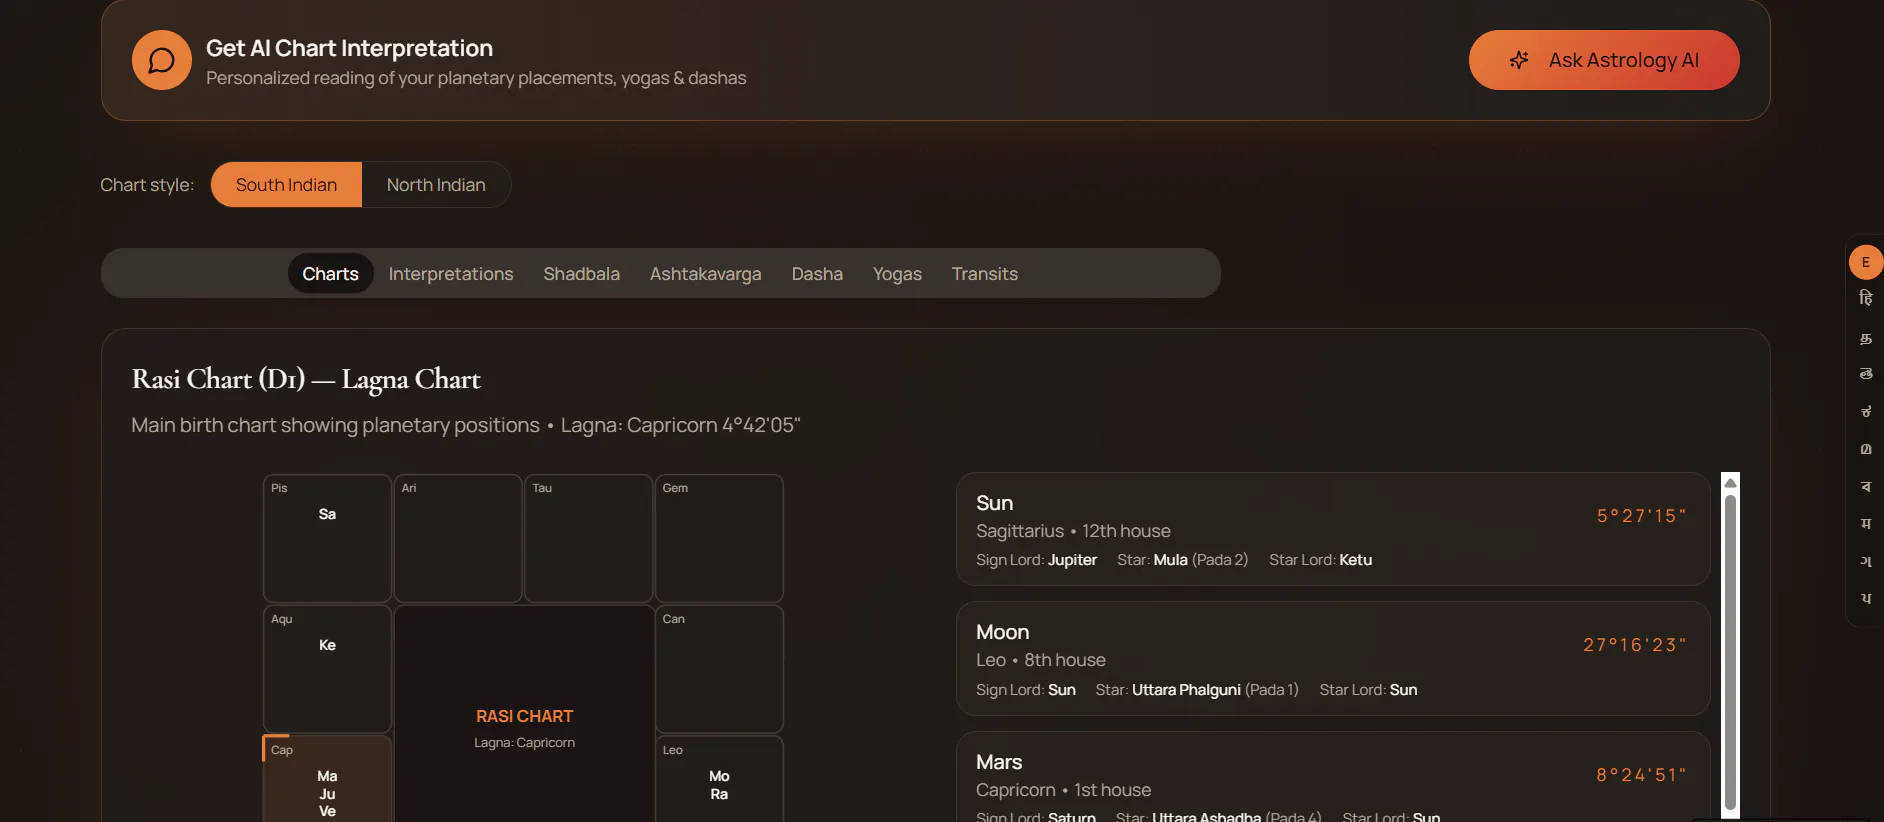Select the Pisces cell with Saturn
The height and width of the screenshot is (822, 1884).
327,538
